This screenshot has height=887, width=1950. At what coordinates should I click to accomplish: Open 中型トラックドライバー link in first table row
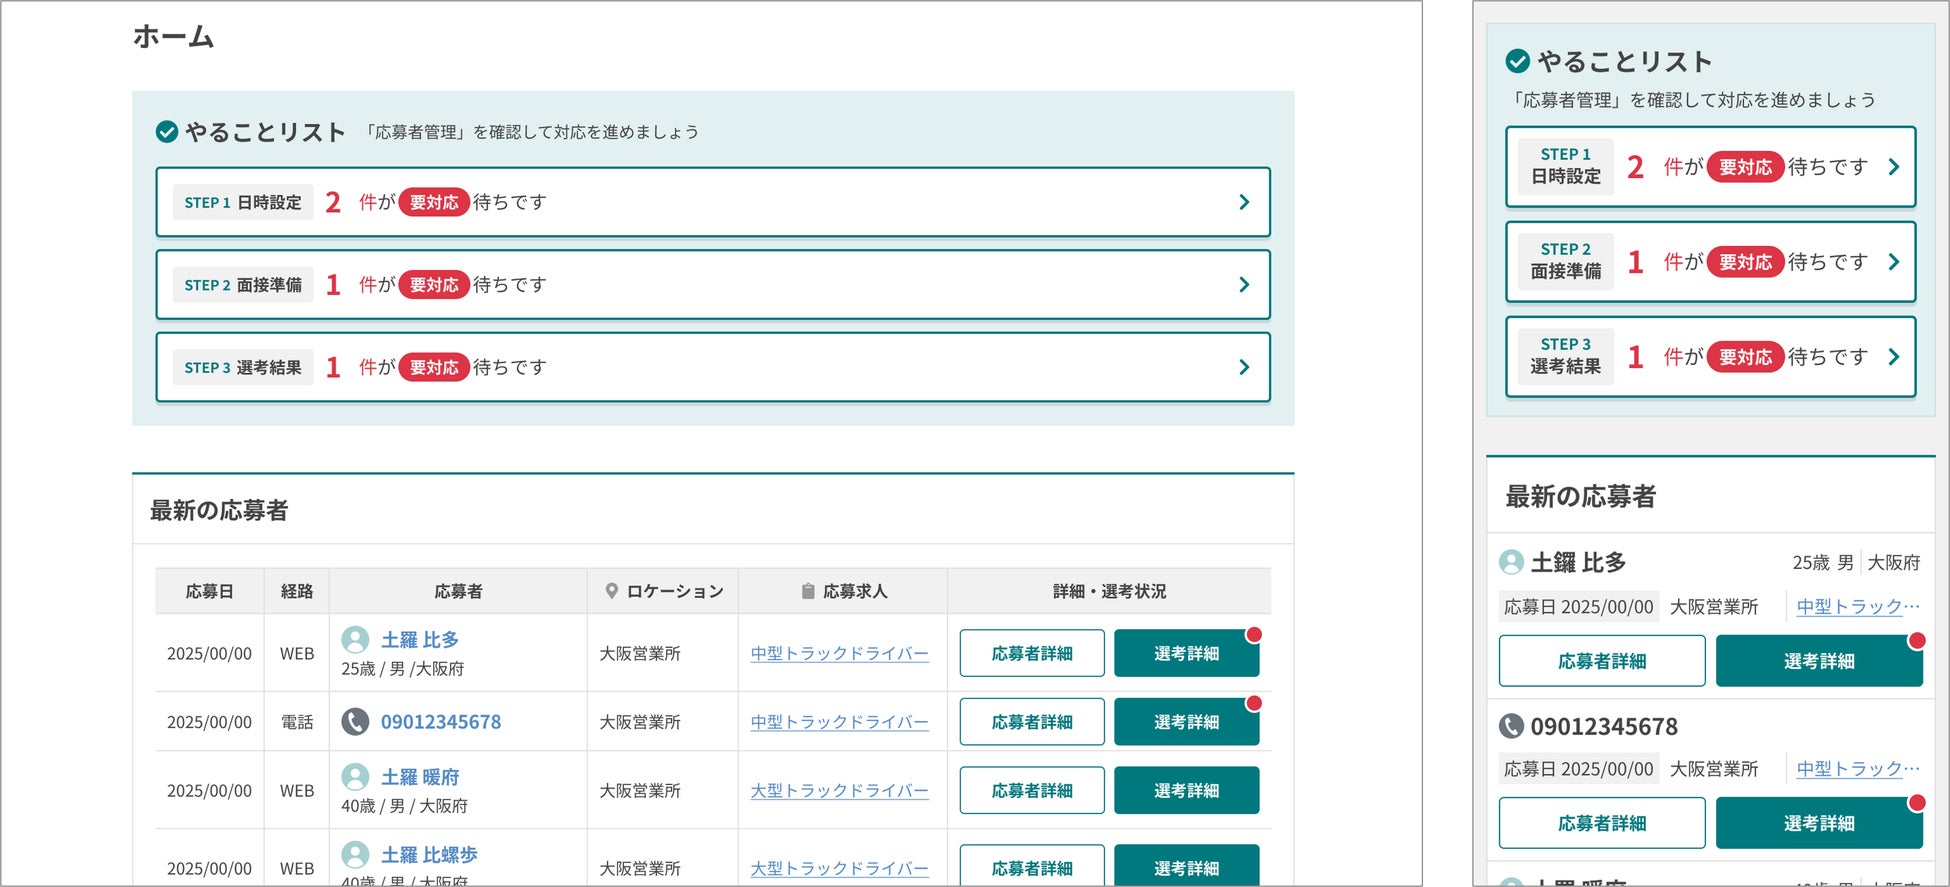[x=839, y=653]
